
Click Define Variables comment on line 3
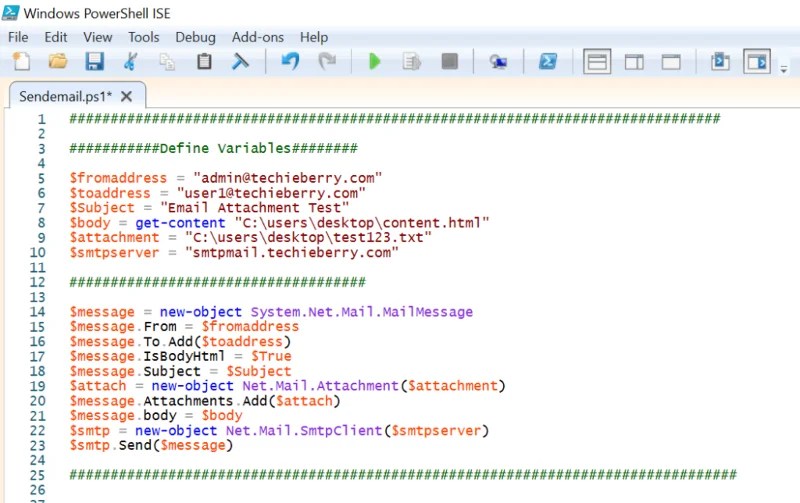pos(225,148)
